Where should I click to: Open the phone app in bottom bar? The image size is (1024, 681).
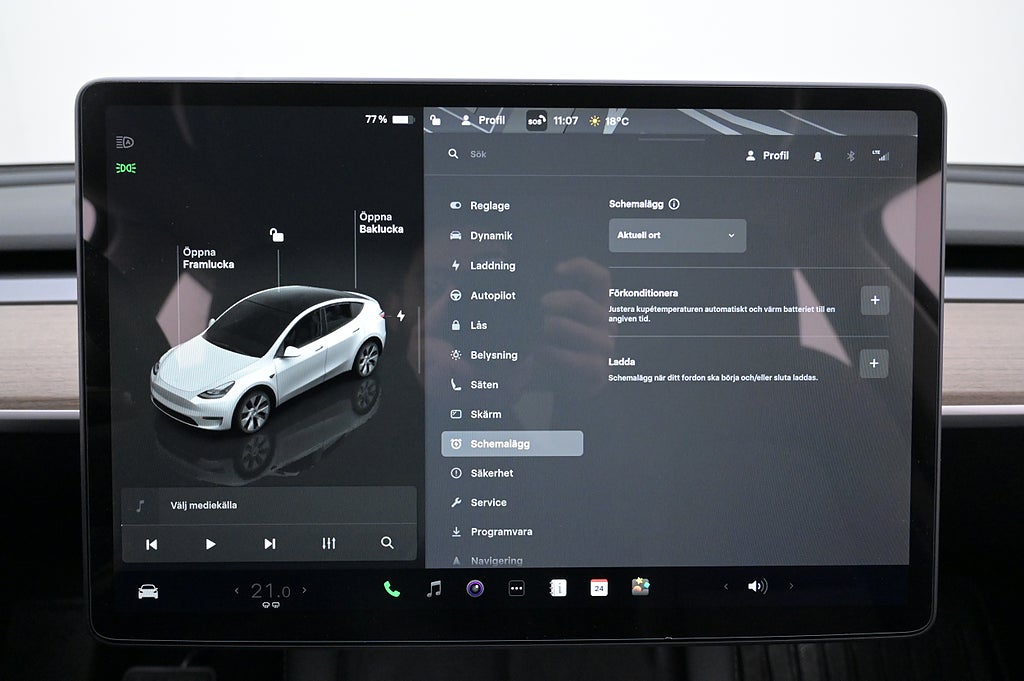click(391, 589)
